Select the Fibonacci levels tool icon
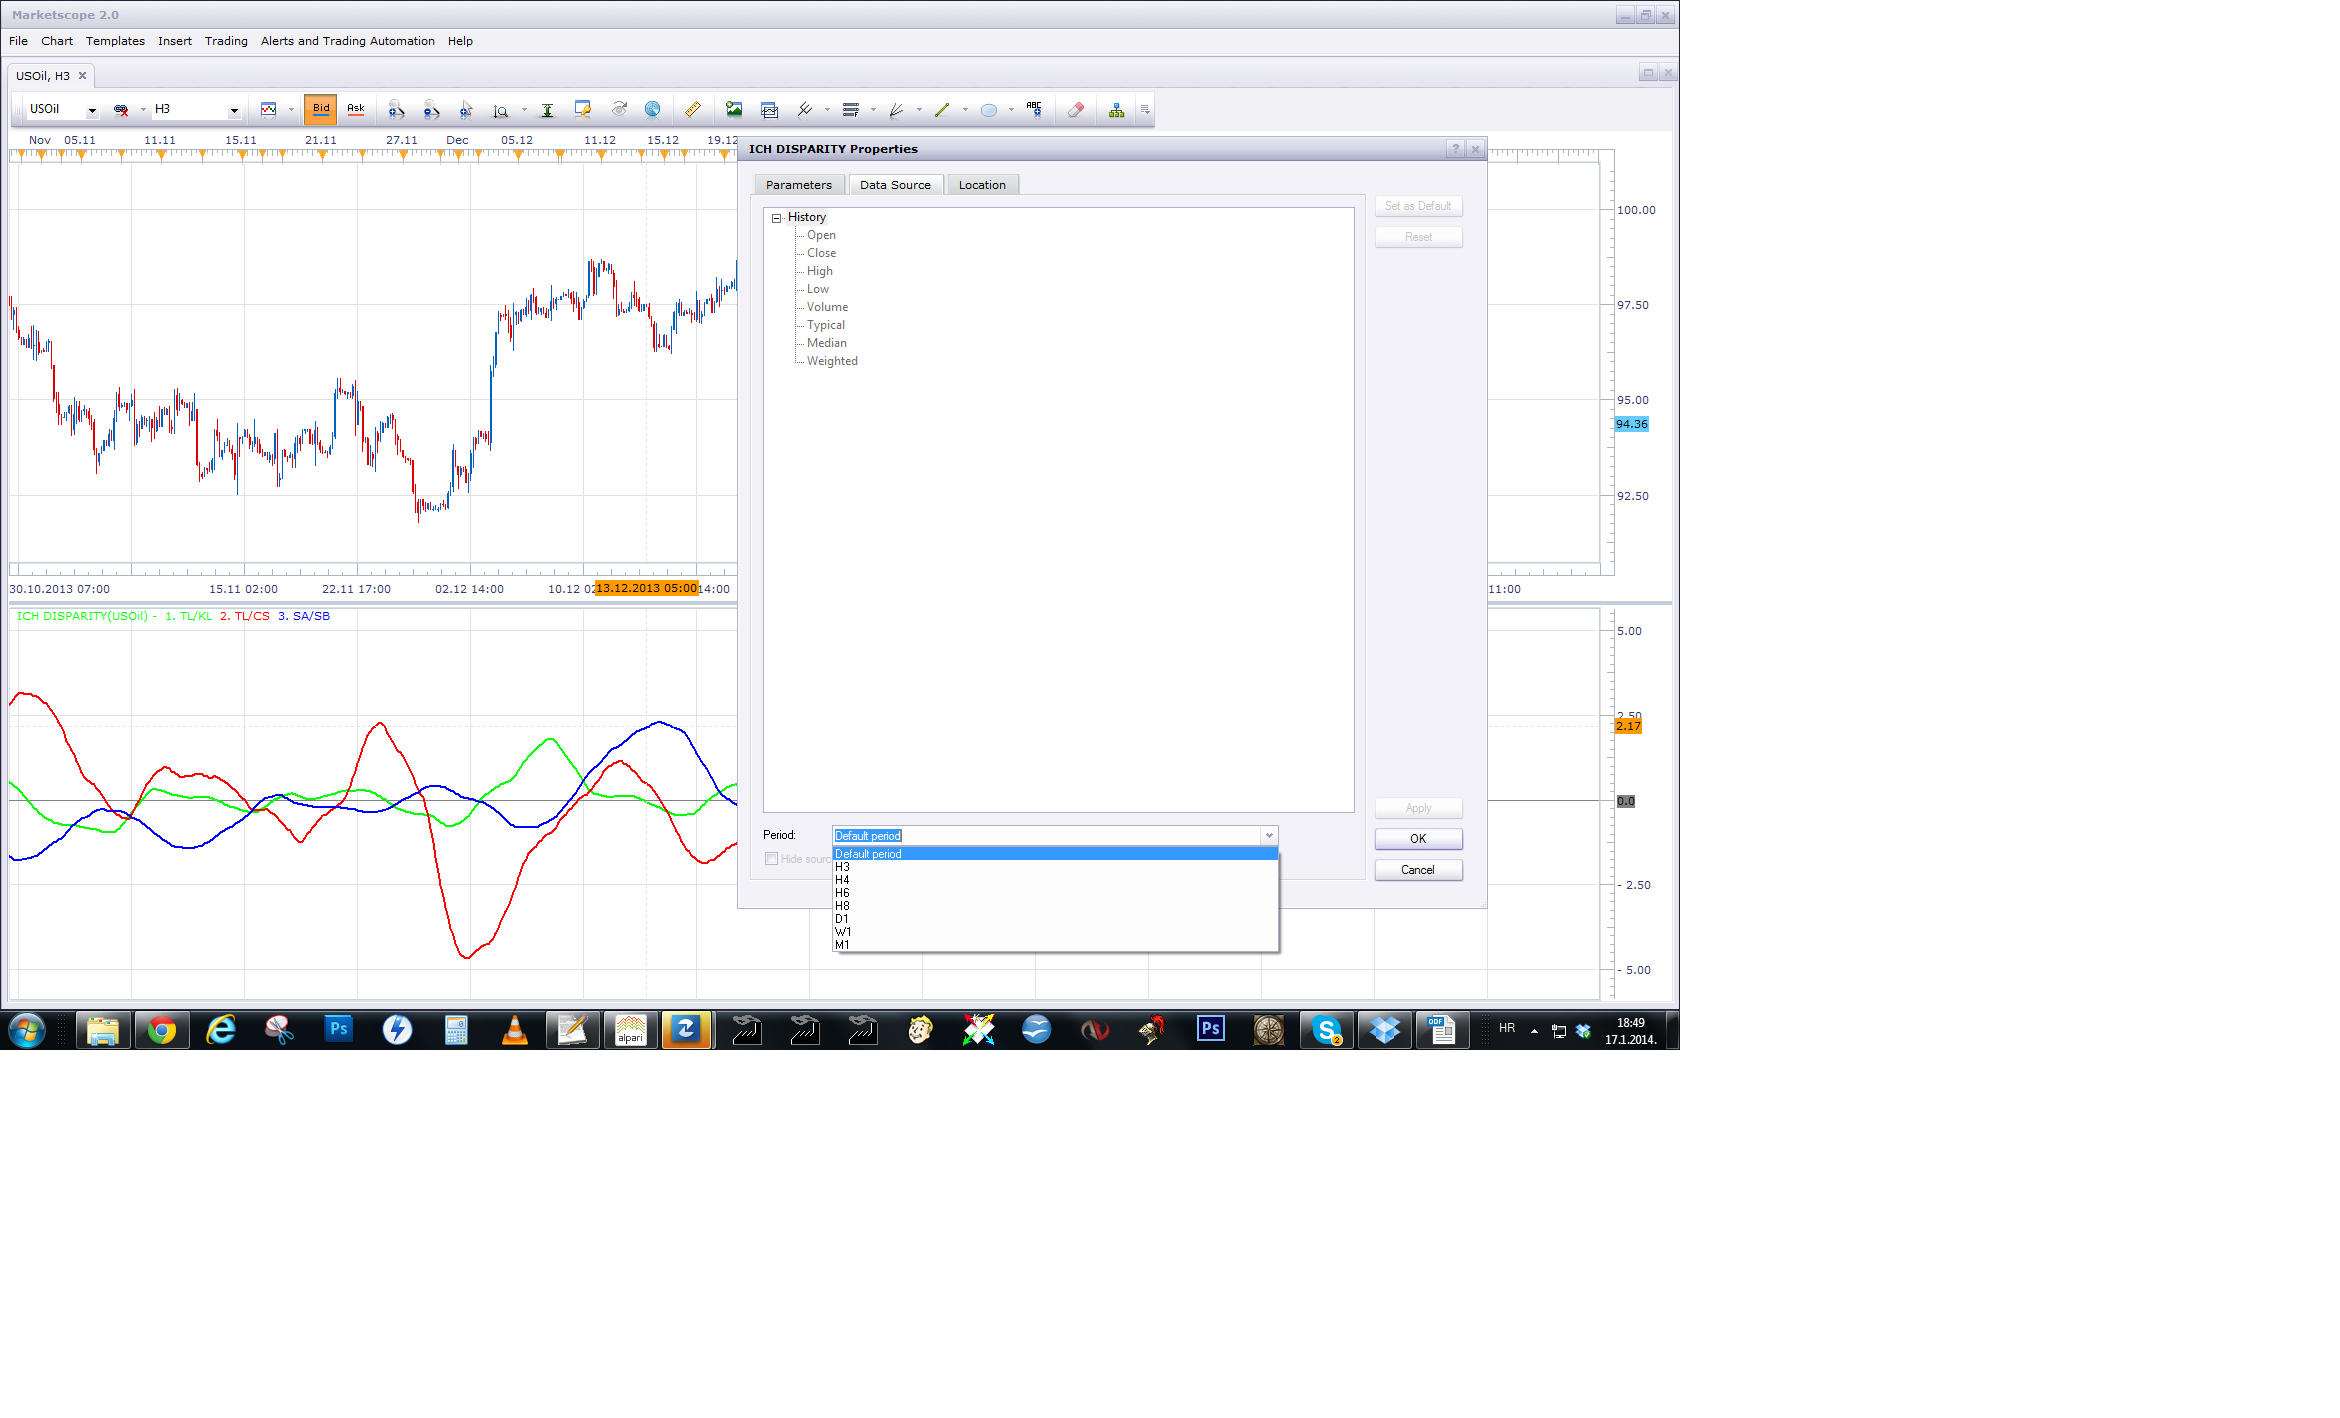 point(851,109)
